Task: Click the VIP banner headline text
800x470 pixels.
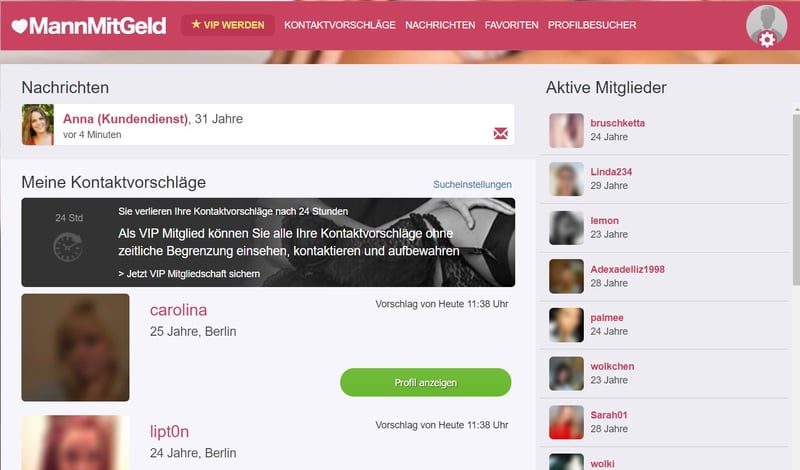Action: point(289,242)
